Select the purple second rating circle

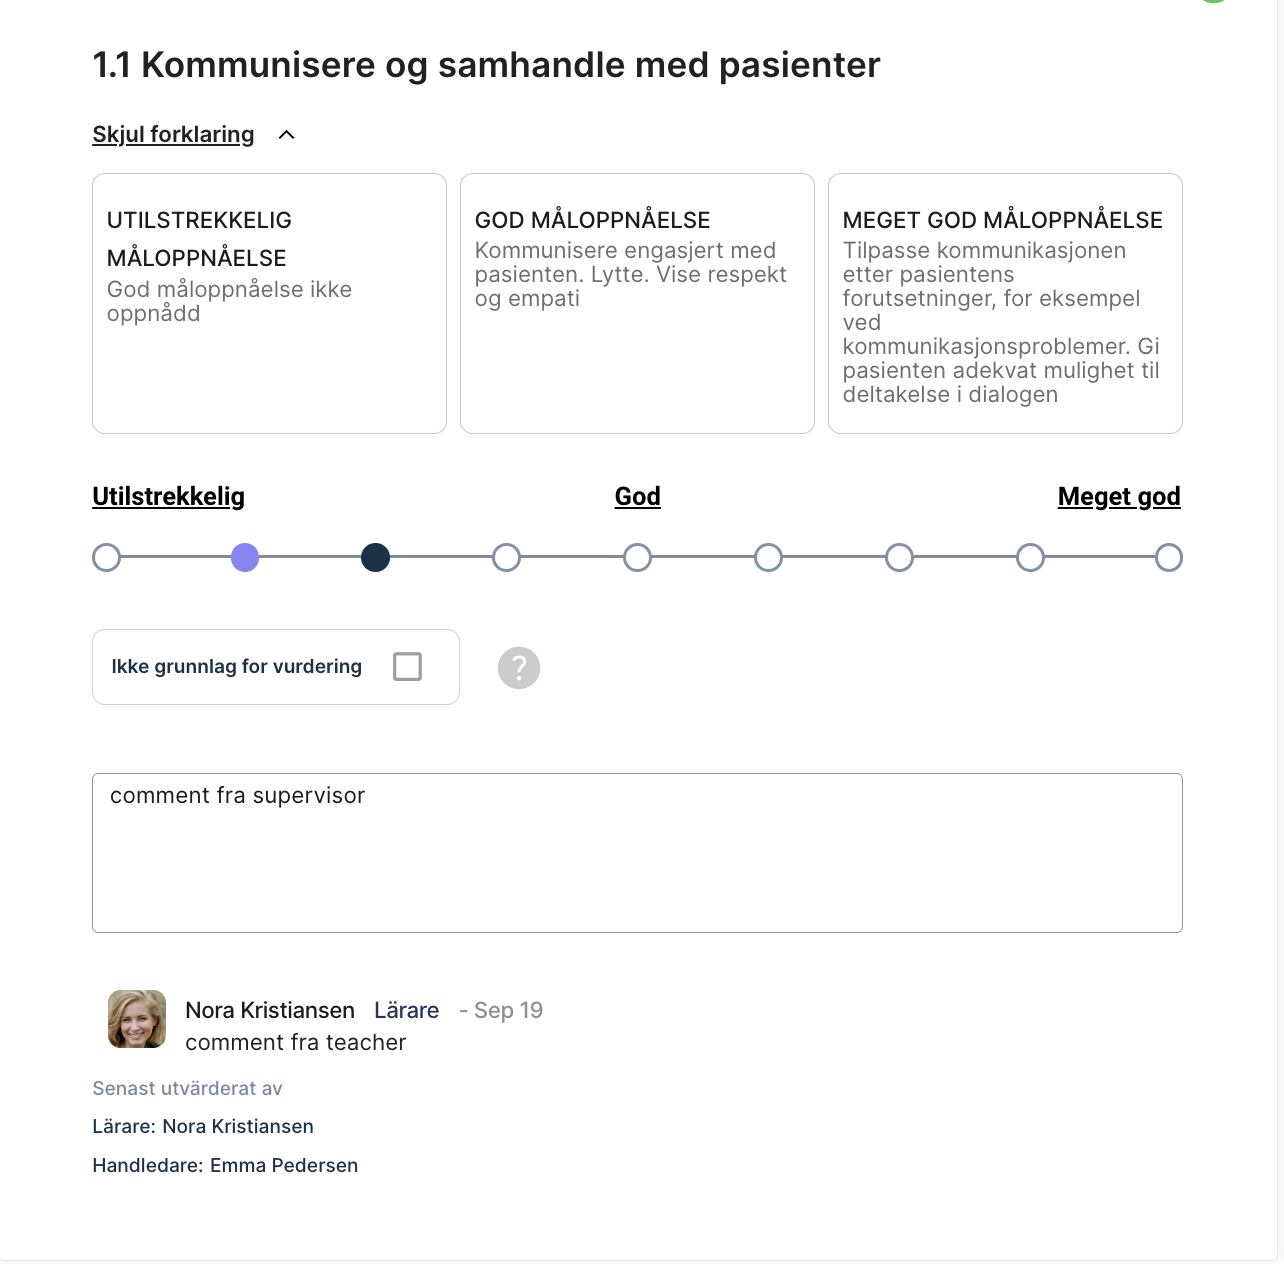[245, 558]
